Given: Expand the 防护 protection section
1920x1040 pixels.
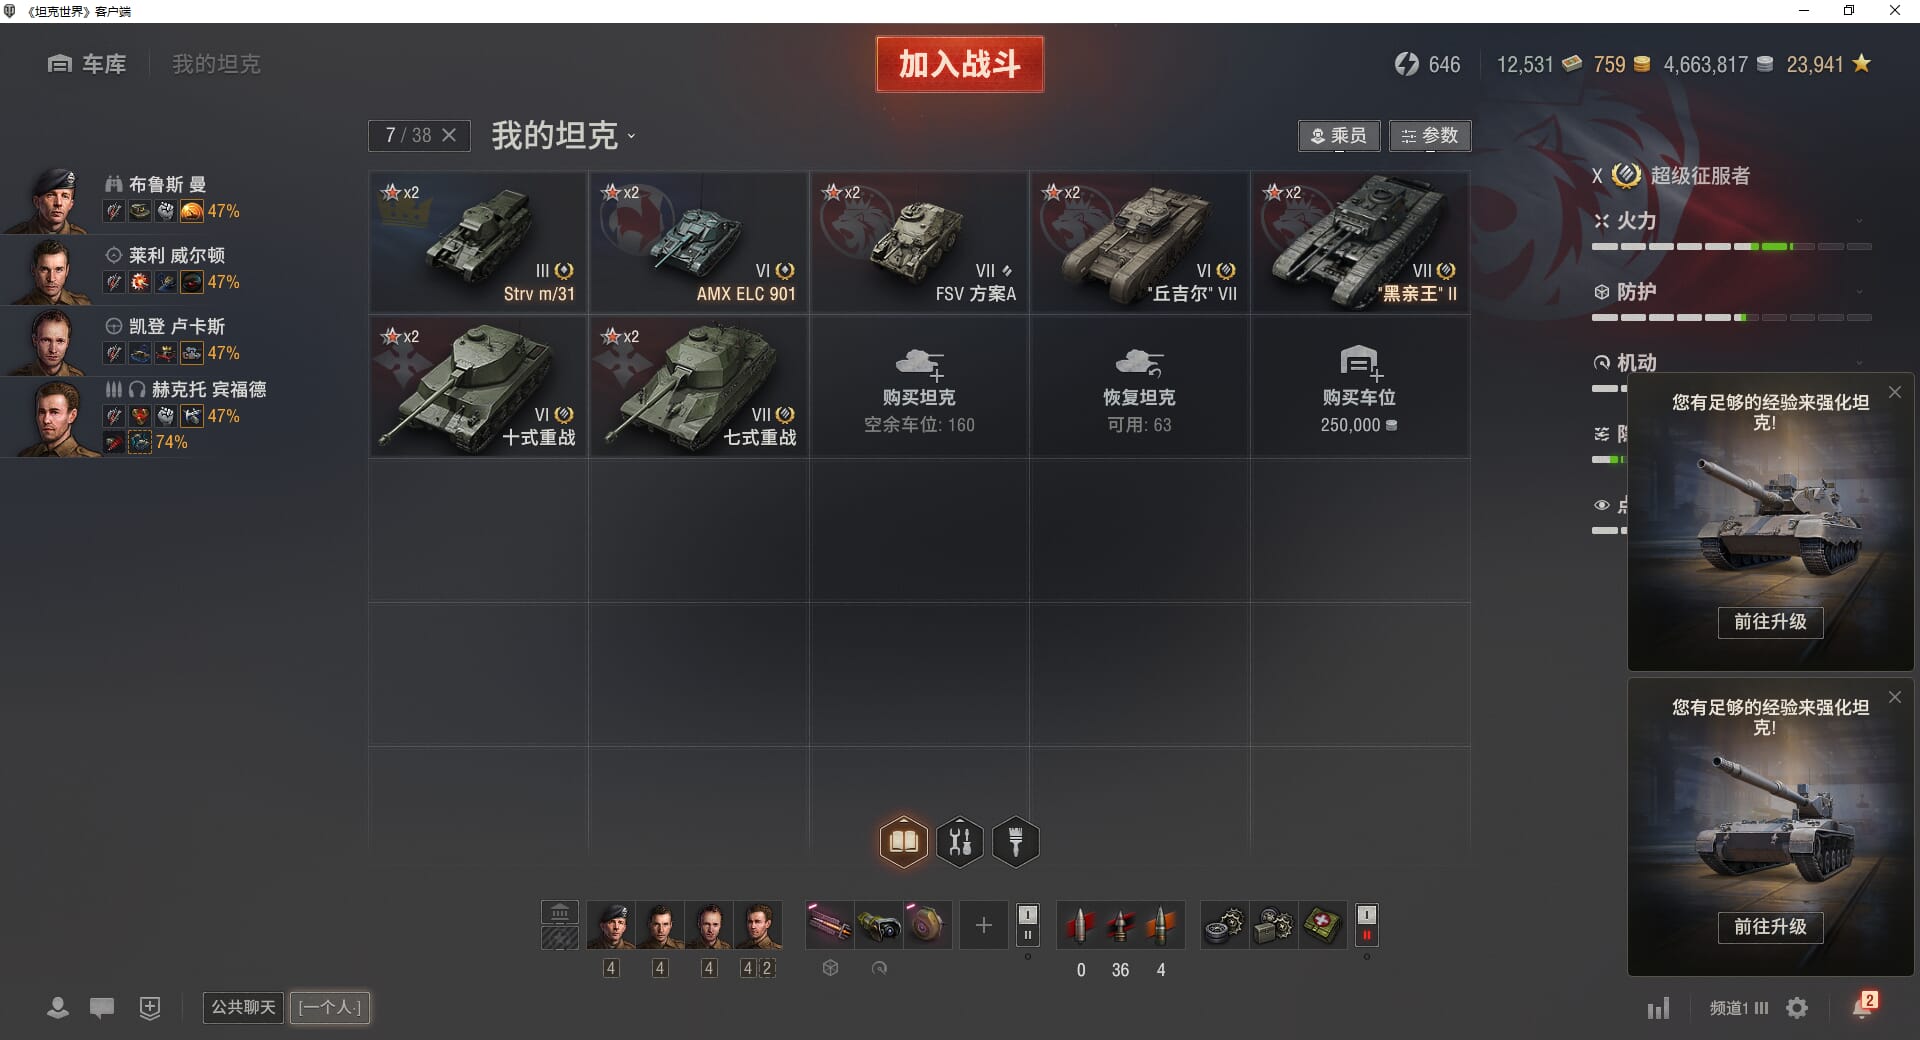Looking at the screenshot, I should (1731, 292).
